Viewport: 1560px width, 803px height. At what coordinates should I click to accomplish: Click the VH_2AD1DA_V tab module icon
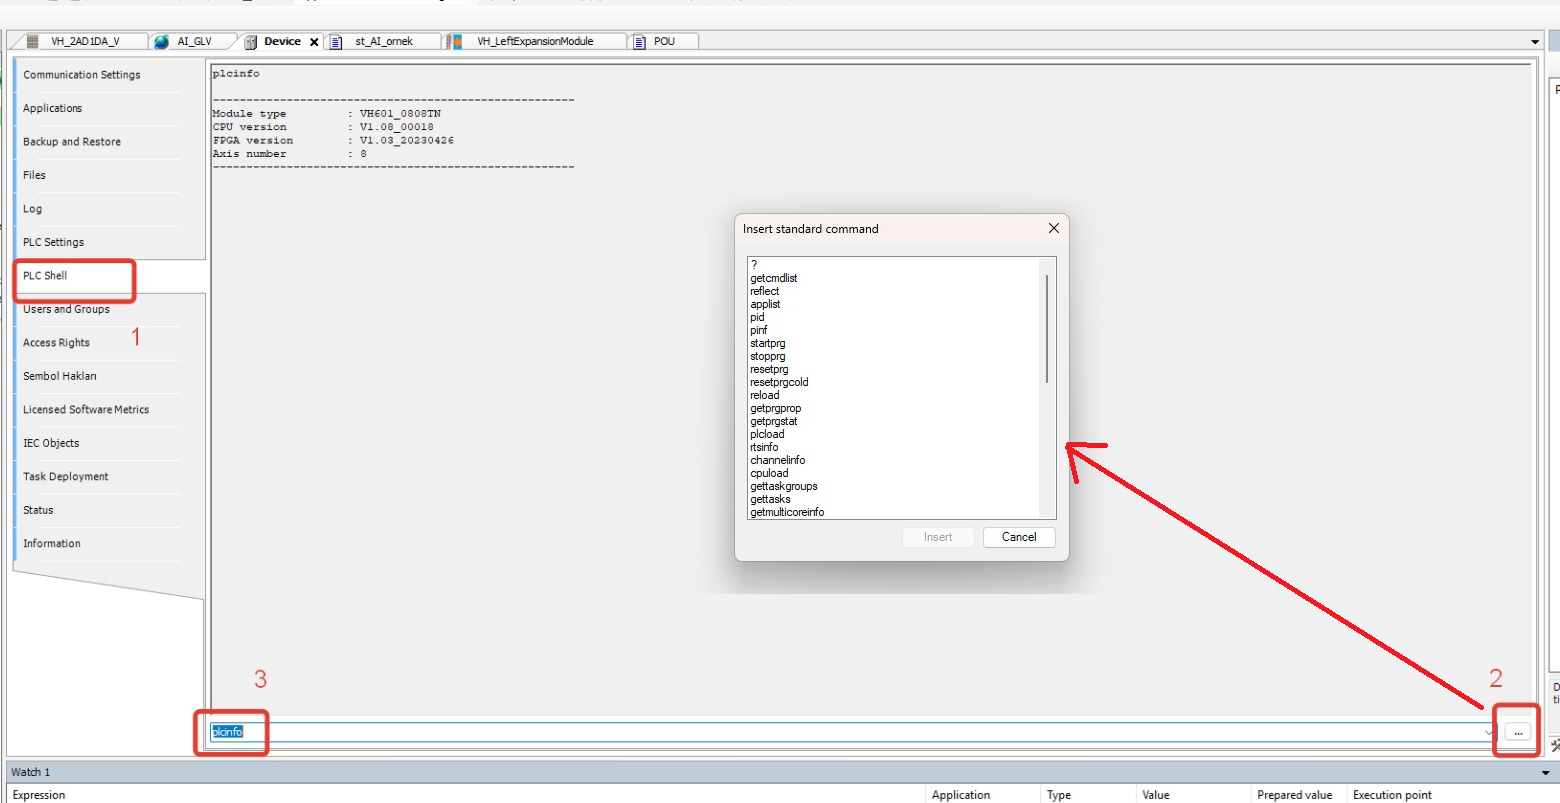[32, 41]
